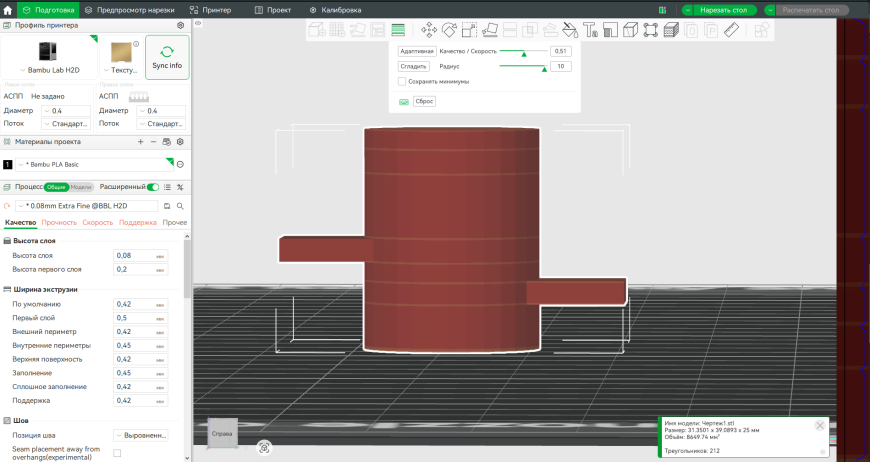Click the Справа view cube
This screenshot has height=462, width=870.
[222, 433]
